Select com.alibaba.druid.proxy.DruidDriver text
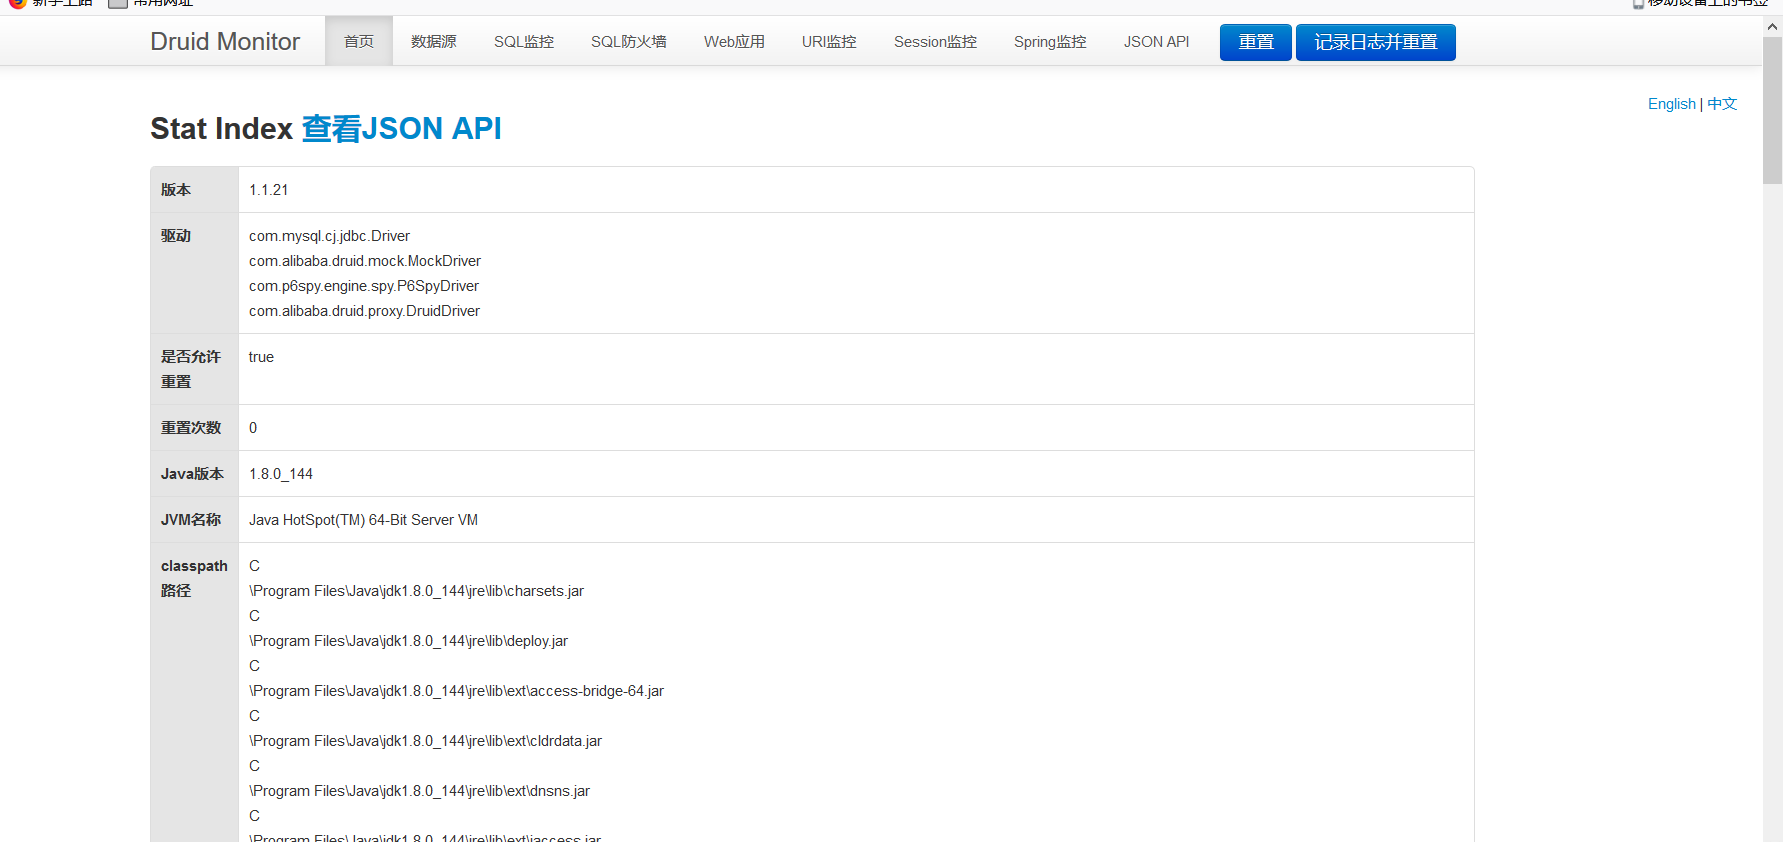The width and height of the screenshot is (1783, 842). 364,311
